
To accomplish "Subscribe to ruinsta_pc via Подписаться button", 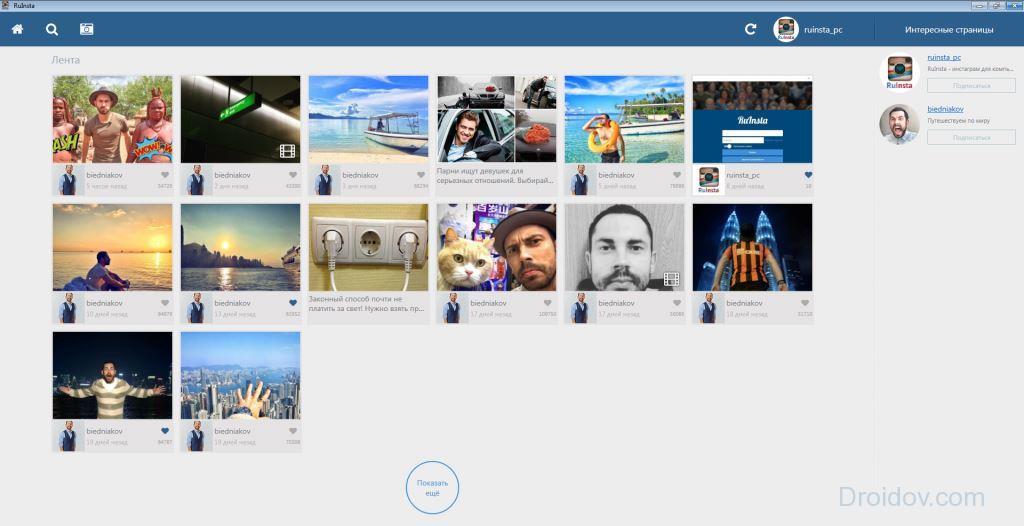I will point(970,85).
